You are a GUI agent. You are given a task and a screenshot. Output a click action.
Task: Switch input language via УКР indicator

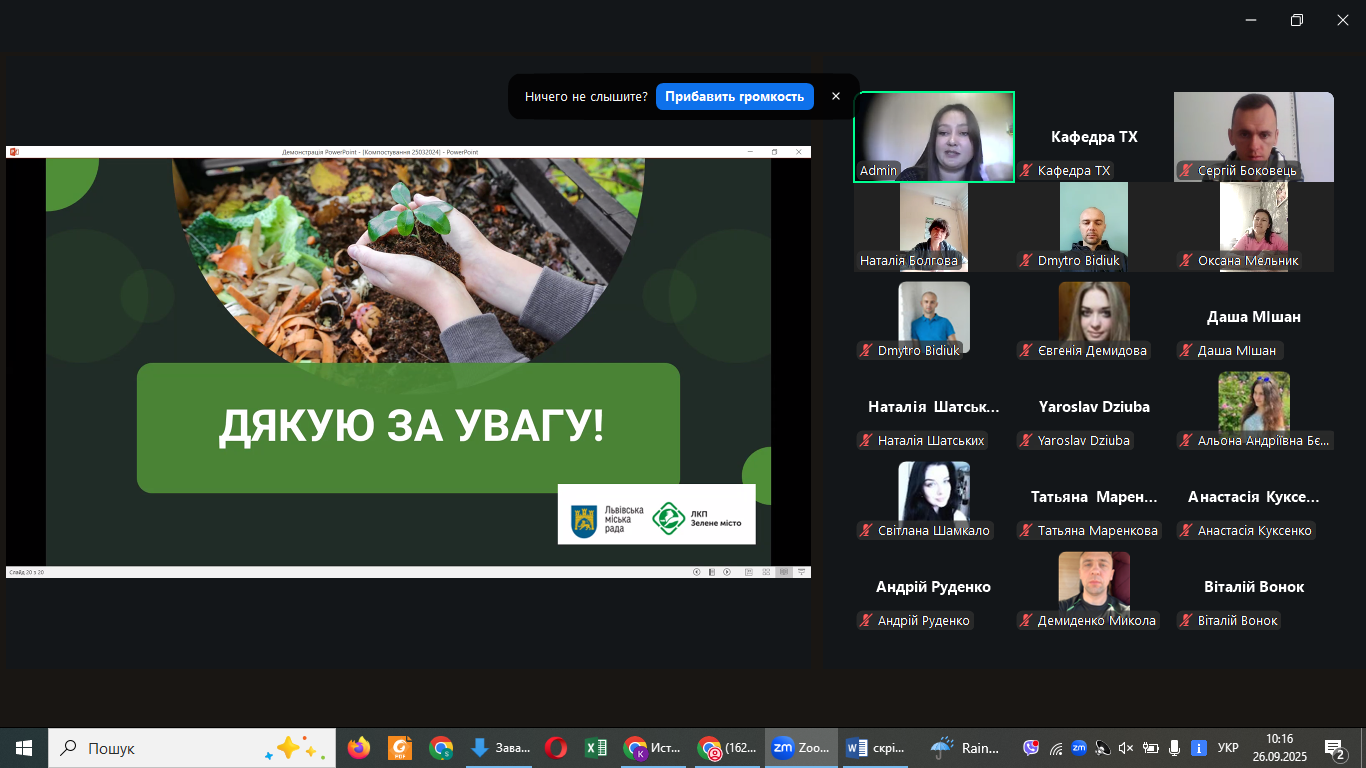pyautogui.click(x=1228, y=748)
